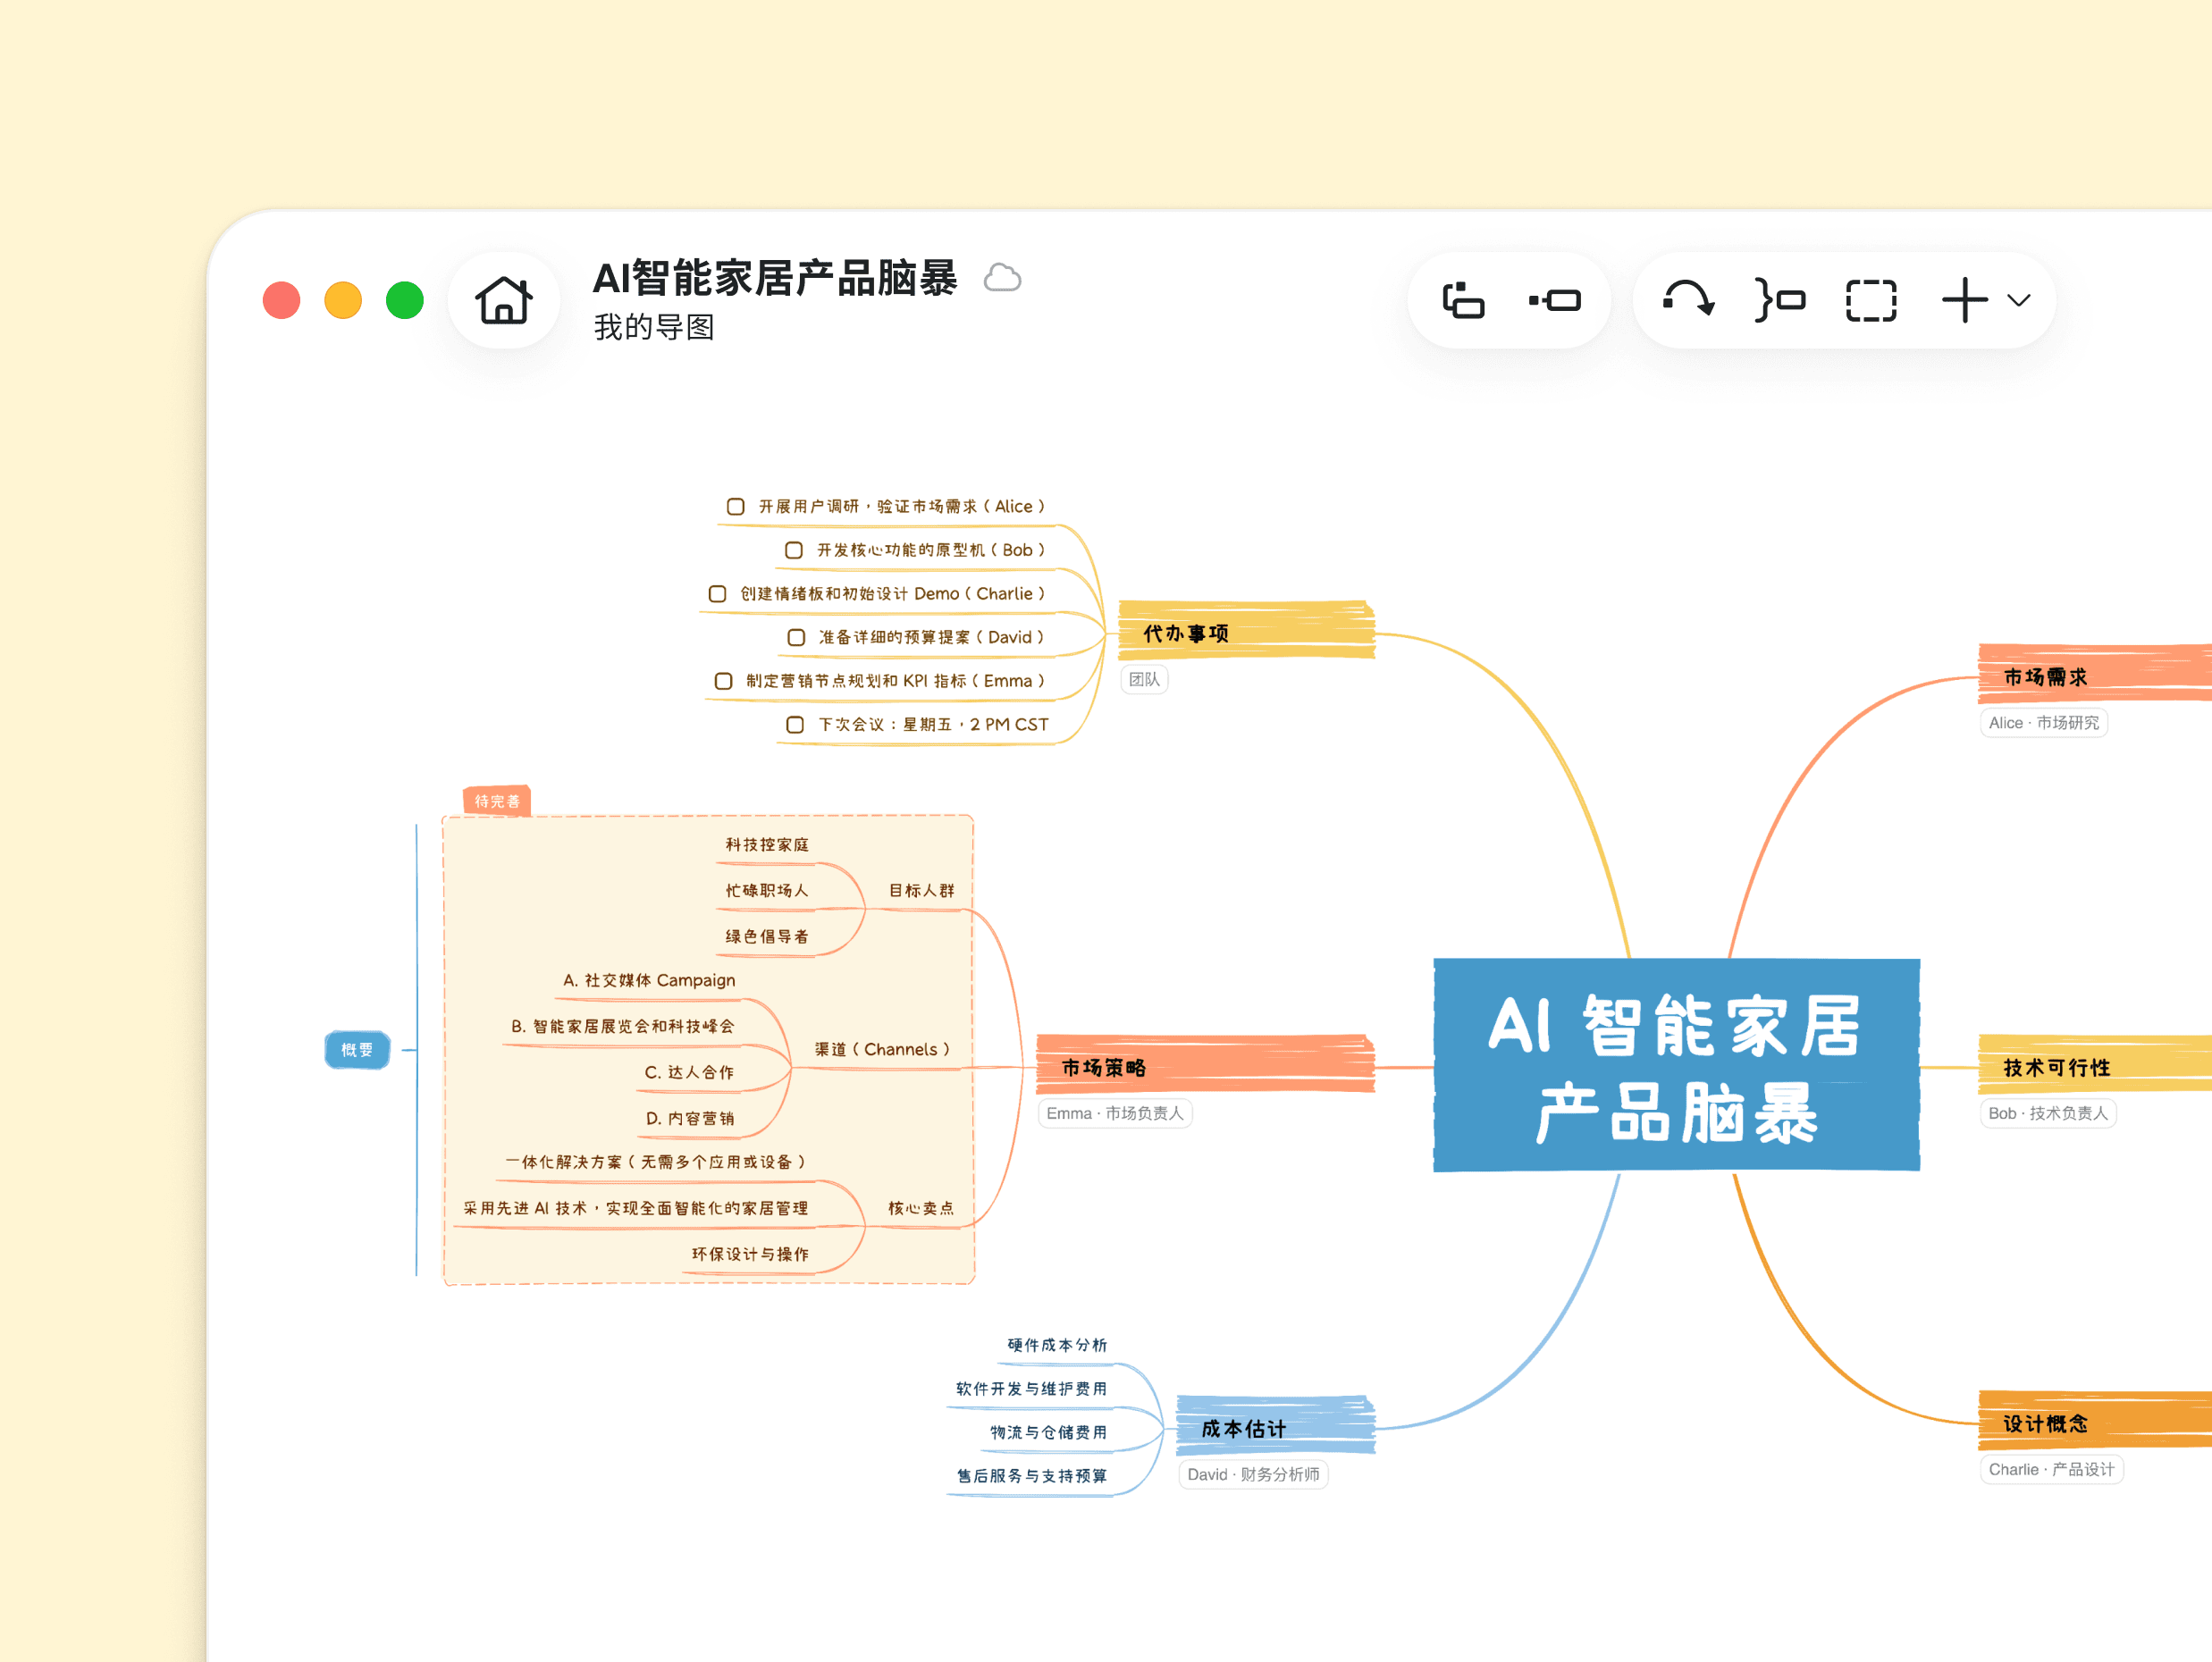The width and height of the screenshot is (2212, 1662).
Task: Check the Alice user research task
Action: [x=736, y=506]
